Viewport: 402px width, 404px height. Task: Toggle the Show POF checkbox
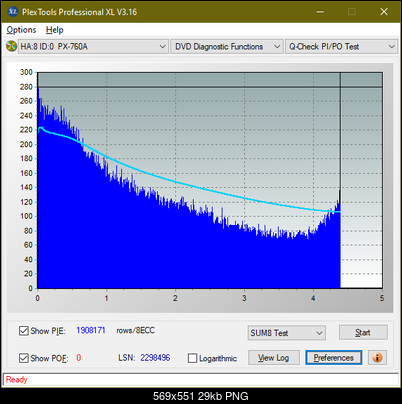click(x=24, y=358)
